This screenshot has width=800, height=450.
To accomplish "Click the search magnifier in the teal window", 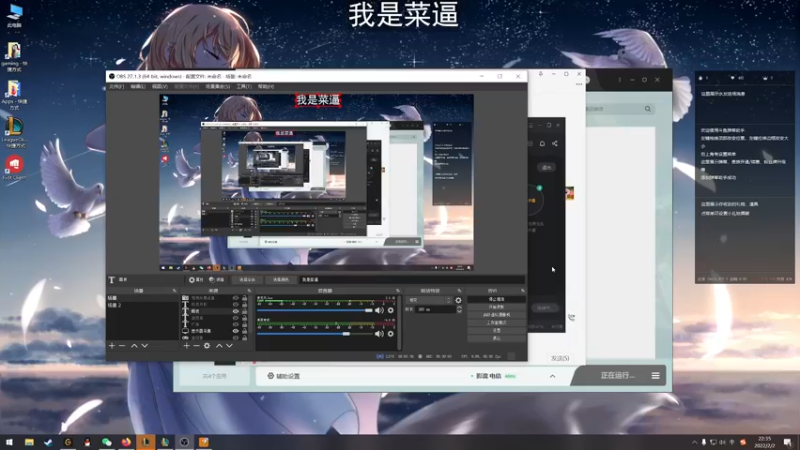I will 648,109.
